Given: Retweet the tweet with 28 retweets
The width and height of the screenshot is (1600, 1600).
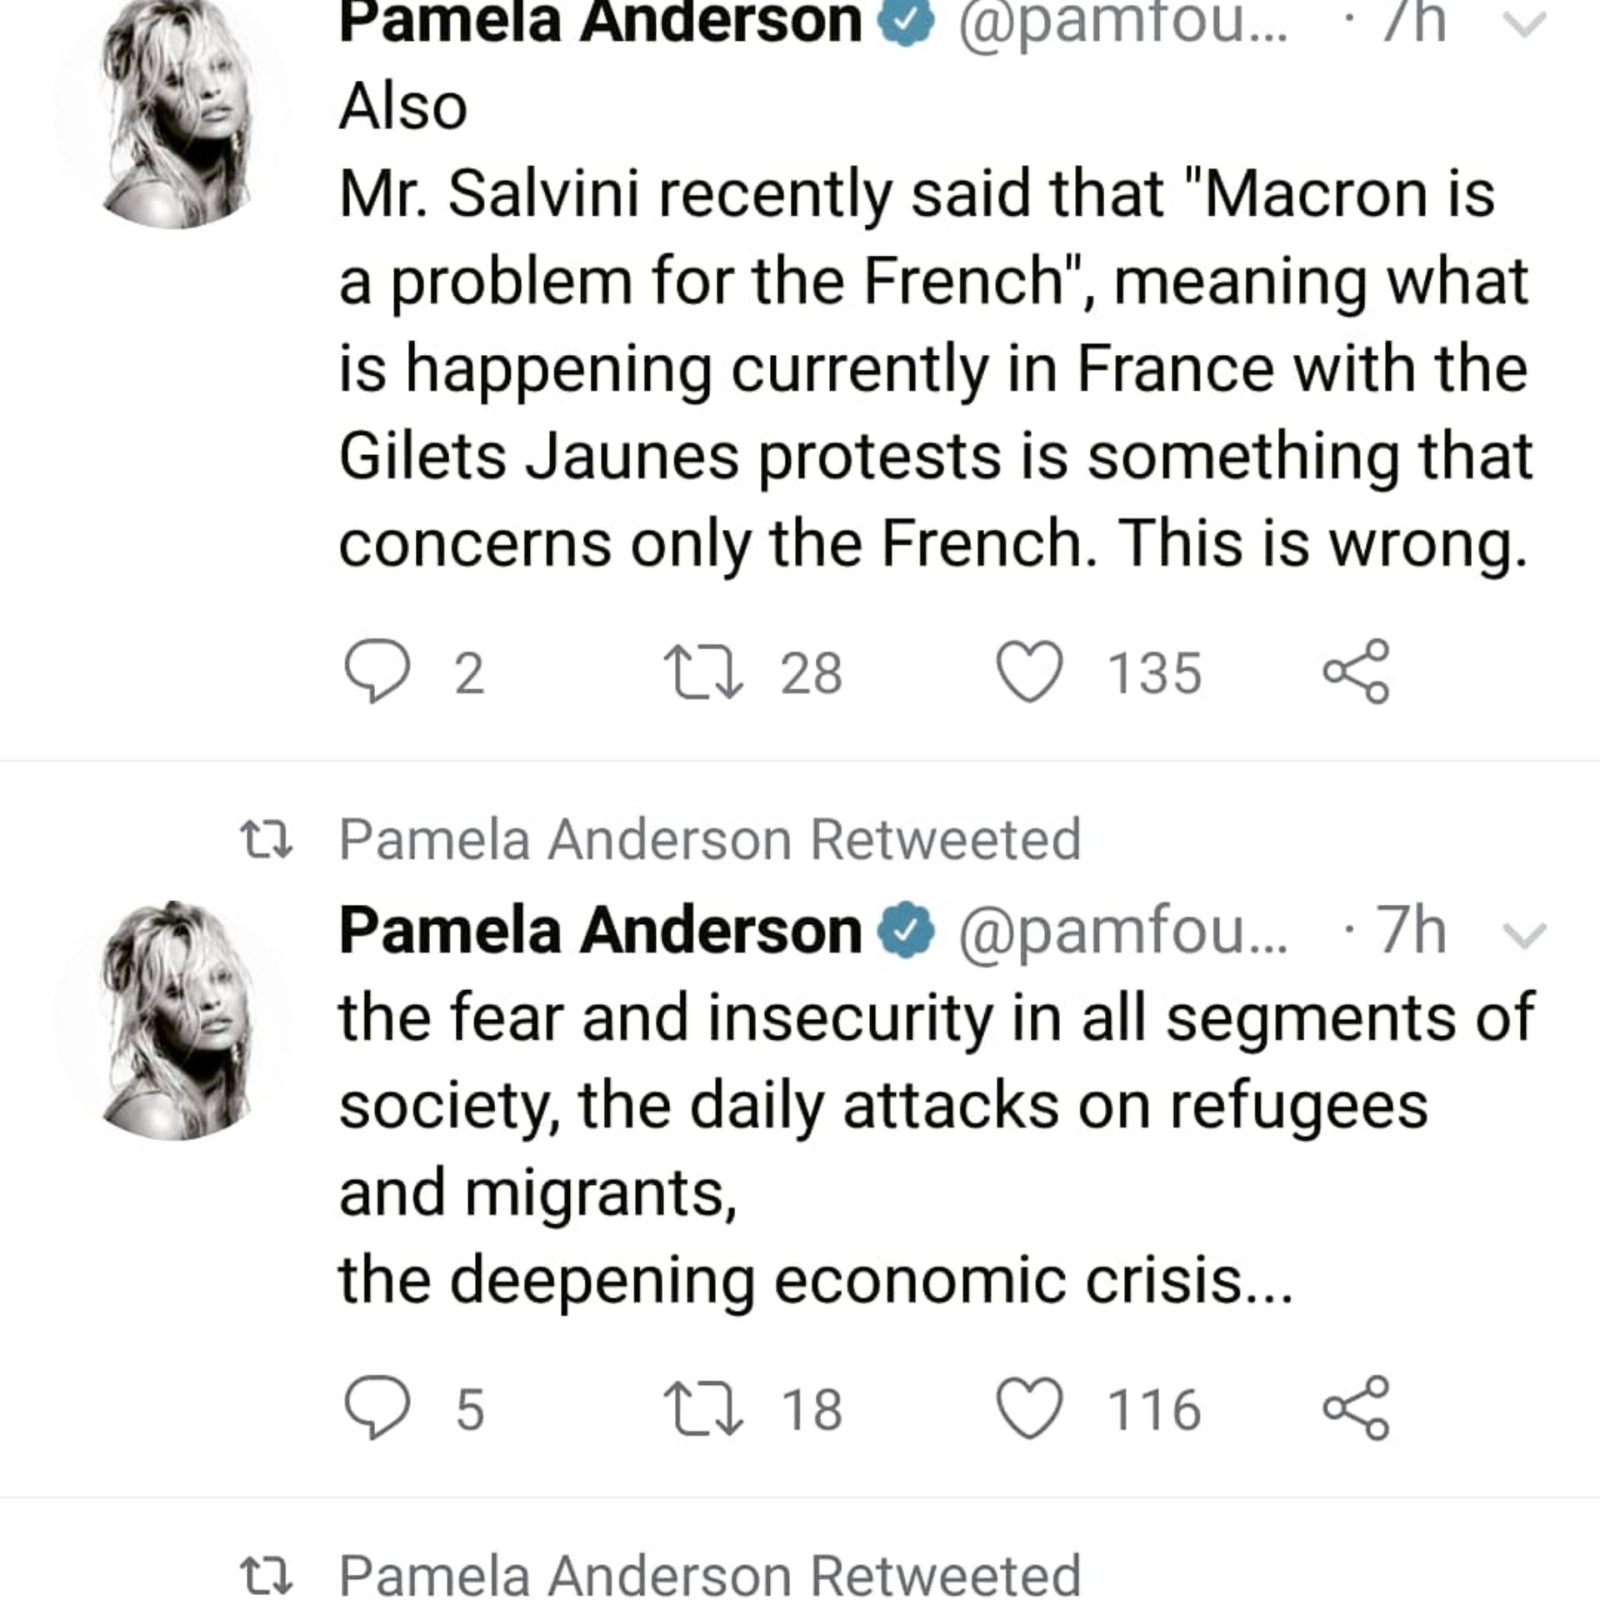Looking at the screenshot, I should coord(704,672).
